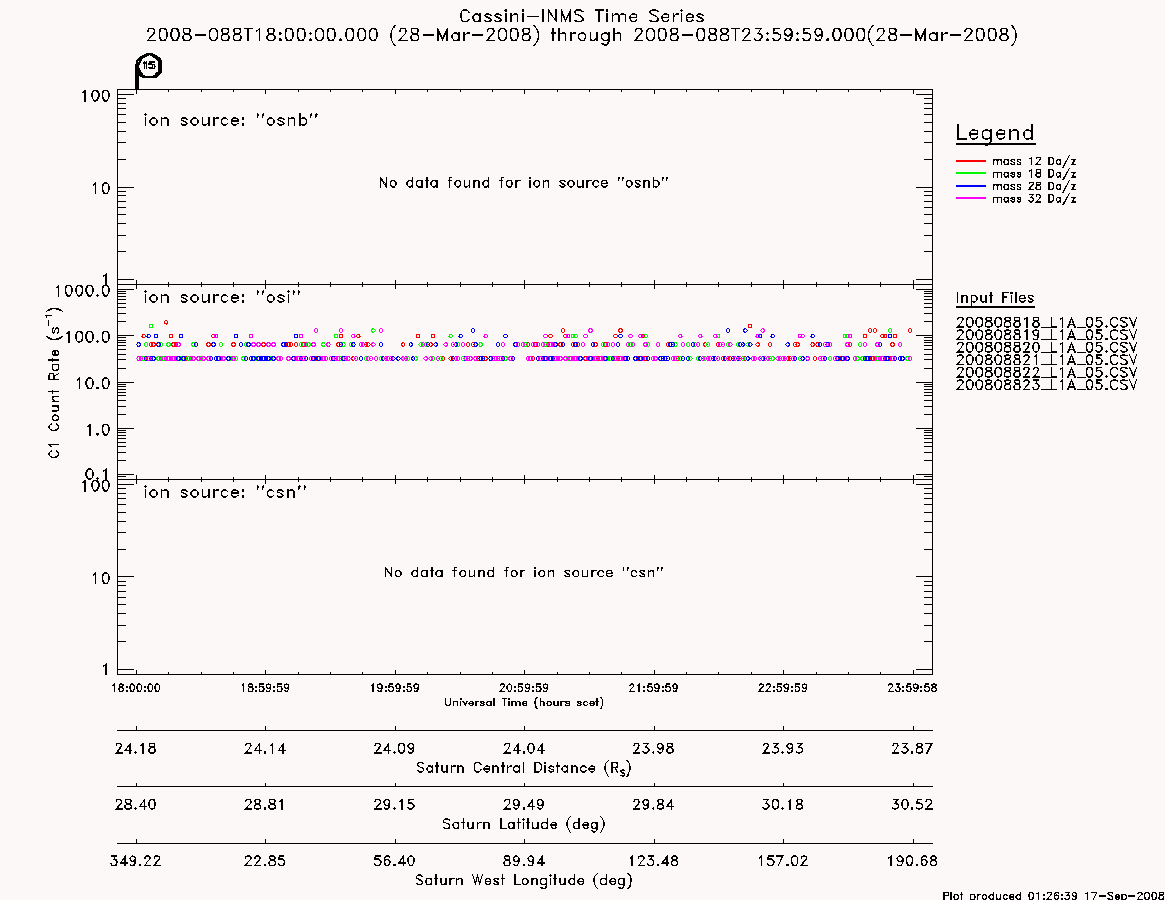
Task: Click the green mass 18 legend line
Action: coord(970,174)
